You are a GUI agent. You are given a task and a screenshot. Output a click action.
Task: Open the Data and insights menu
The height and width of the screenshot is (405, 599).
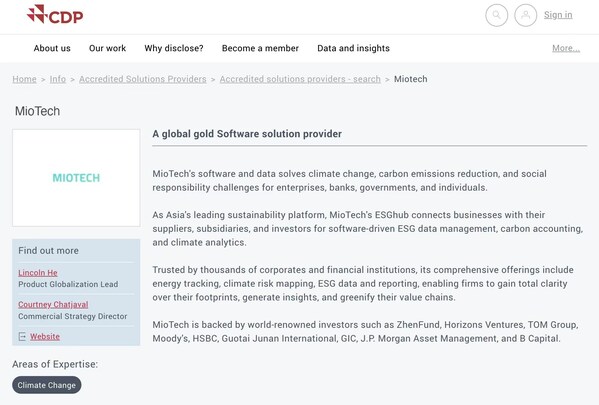[x=353, y=48]
